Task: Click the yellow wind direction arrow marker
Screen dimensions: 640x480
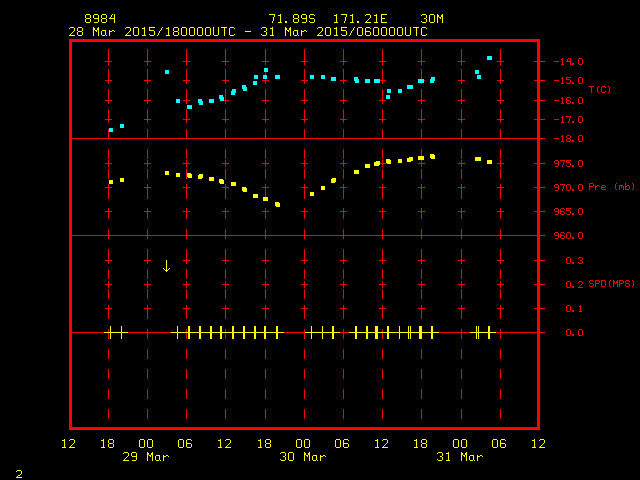Action: tap(166, 266)
